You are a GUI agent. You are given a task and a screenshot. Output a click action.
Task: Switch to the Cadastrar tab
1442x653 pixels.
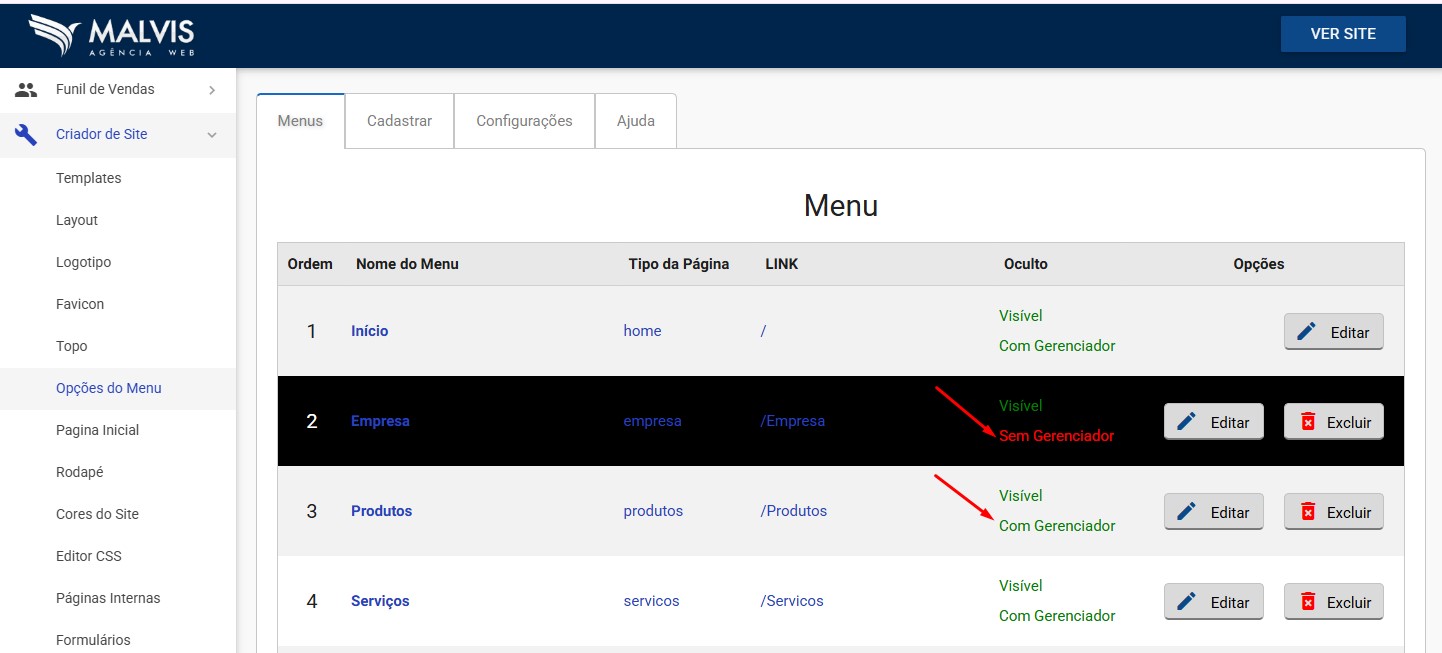[399, 121]
